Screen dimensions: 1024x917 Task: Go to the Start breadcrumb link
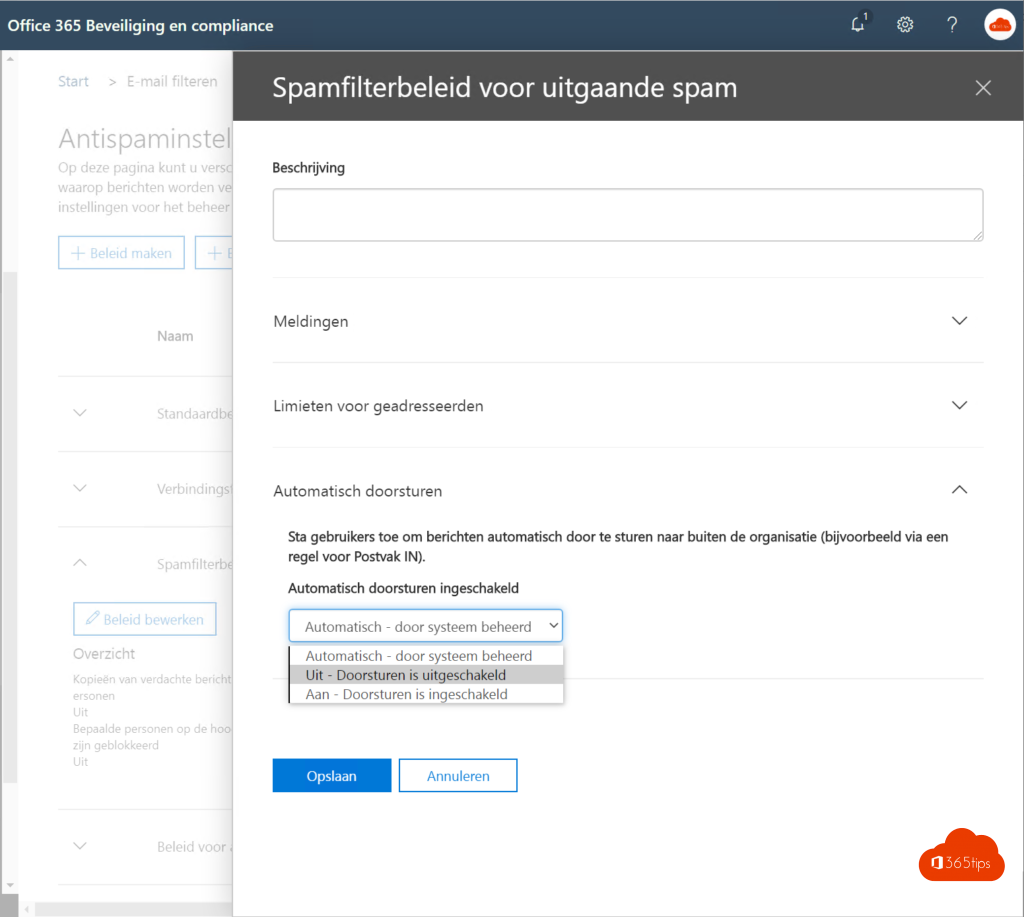[73, 82]
